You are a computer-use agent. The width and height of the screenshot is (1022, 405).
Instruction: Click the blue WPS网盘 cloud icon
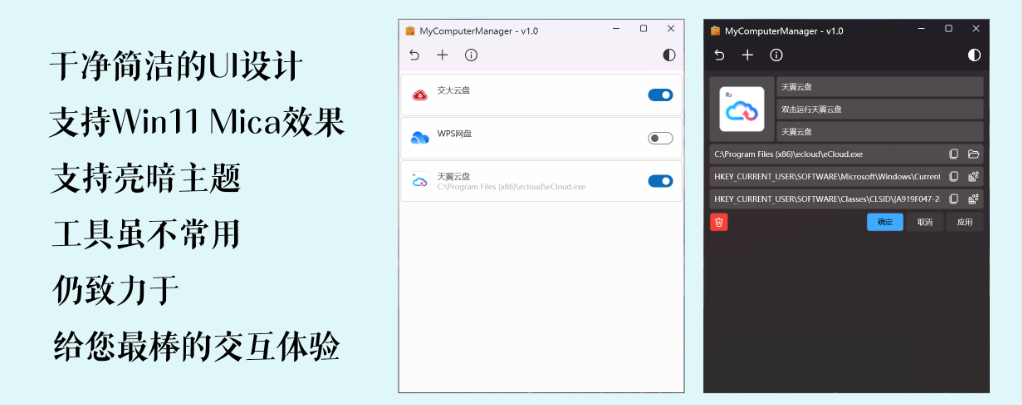[x=420, y=138]
